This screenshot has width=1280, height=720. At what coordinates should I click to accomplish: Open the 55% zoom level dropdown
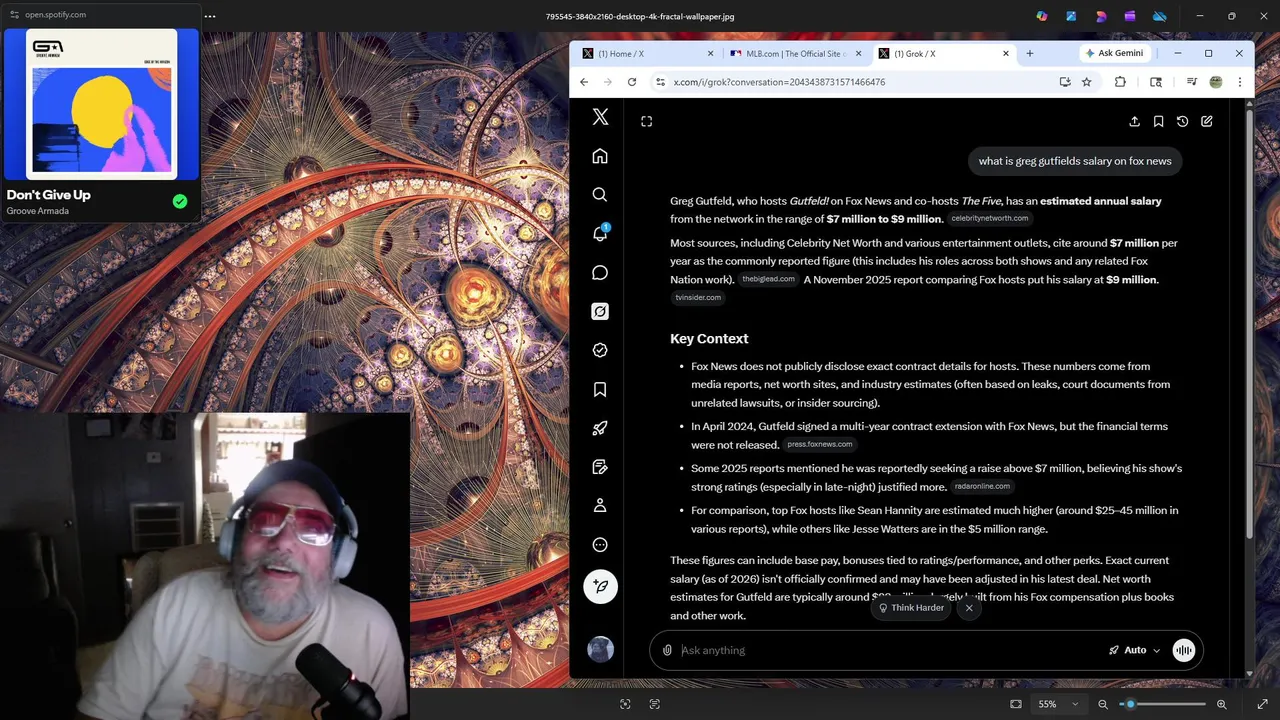[x=1057, y=704]
